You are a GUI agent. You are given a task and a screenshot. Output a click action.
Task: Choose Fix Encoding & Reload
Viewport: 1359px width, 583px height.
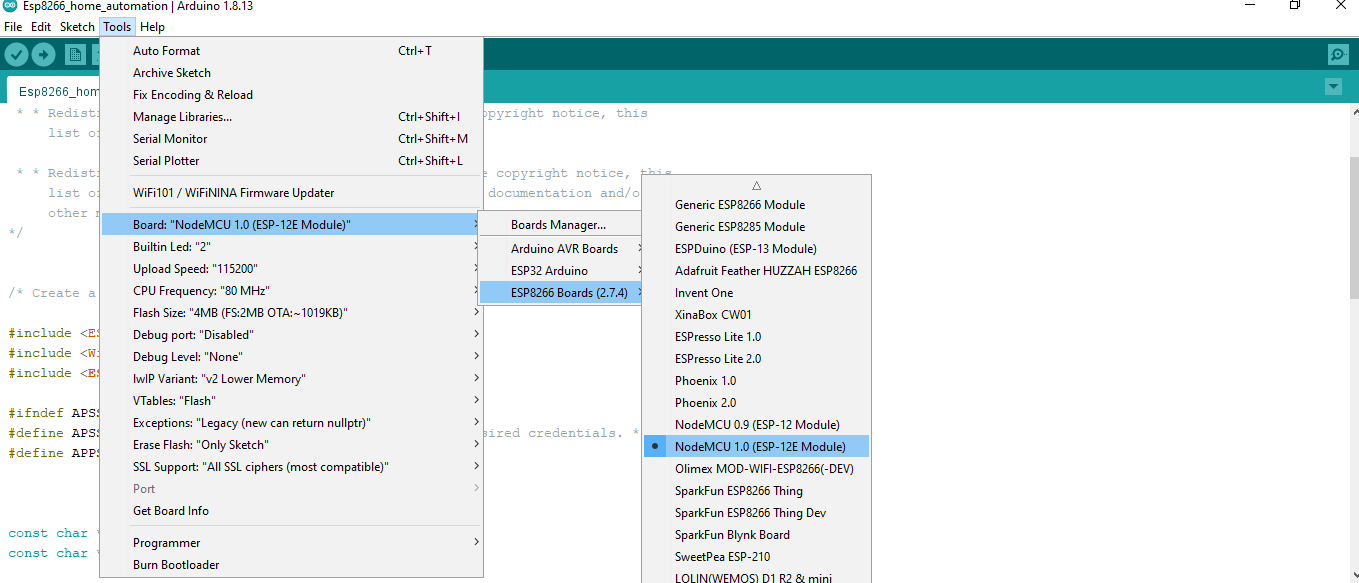(292, 95)
